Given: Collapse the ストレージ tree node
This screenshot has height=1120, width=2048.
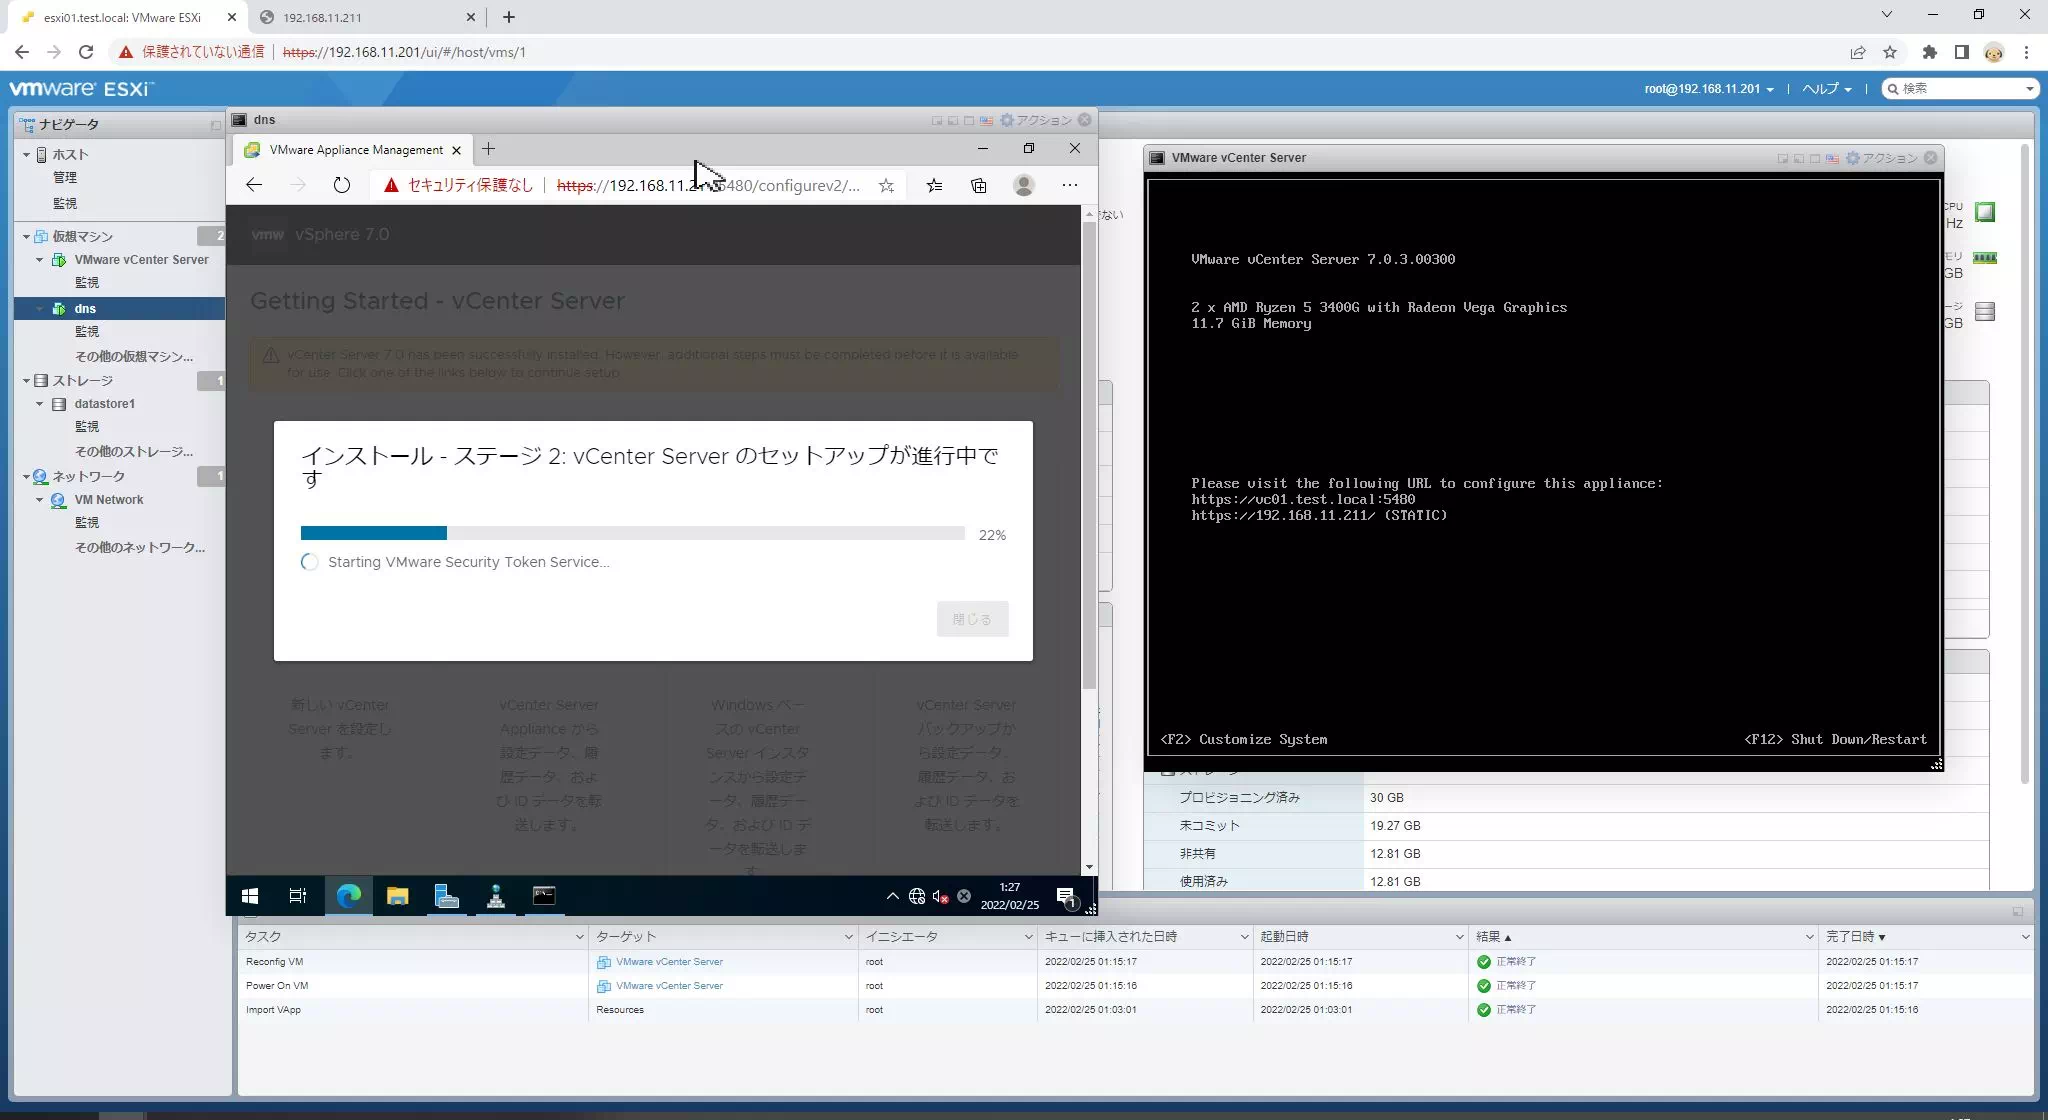Looking at the screenshot, I should 27,381.
